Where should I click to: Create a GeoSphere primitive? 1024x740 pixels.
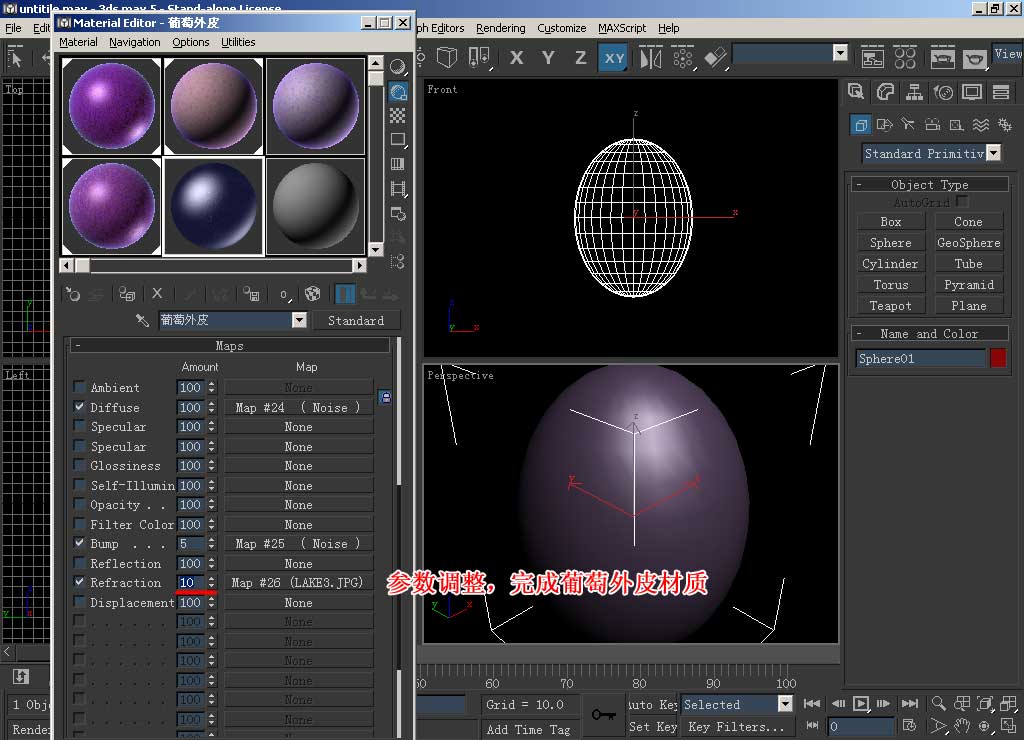968,243
